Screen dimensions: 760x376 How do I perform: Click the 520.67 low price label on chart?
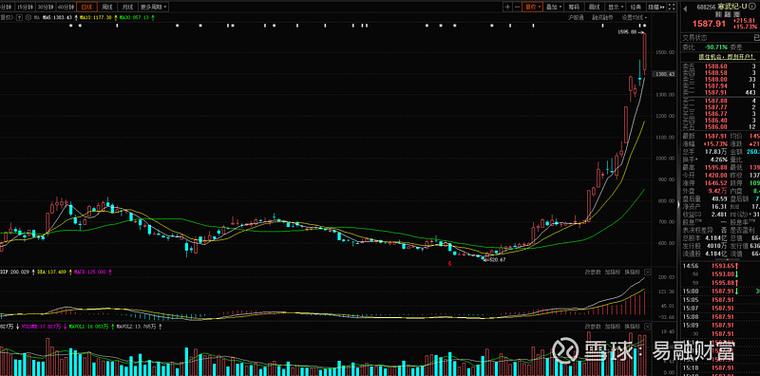click(497, 260)
